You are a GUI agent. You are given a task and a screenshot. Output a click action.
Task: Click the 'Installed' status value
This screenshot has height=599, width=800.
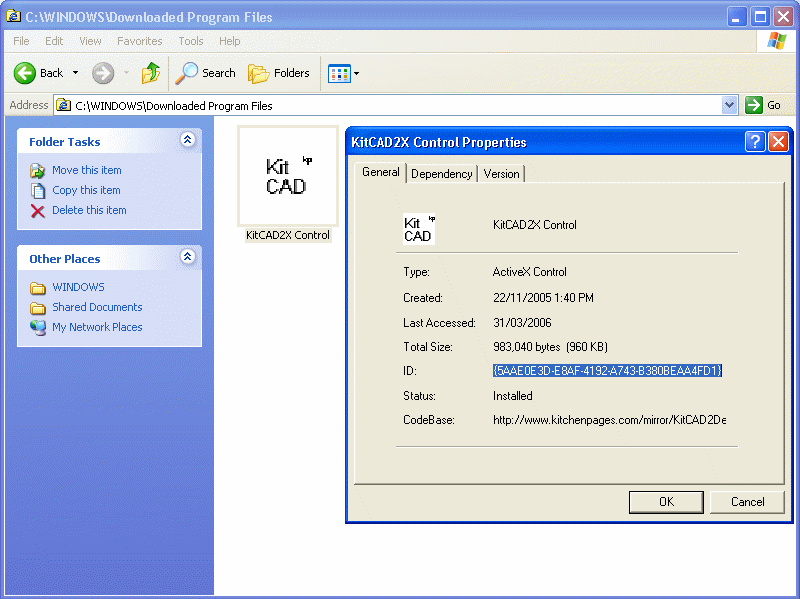pyautogui.click(x=513, y=396)
